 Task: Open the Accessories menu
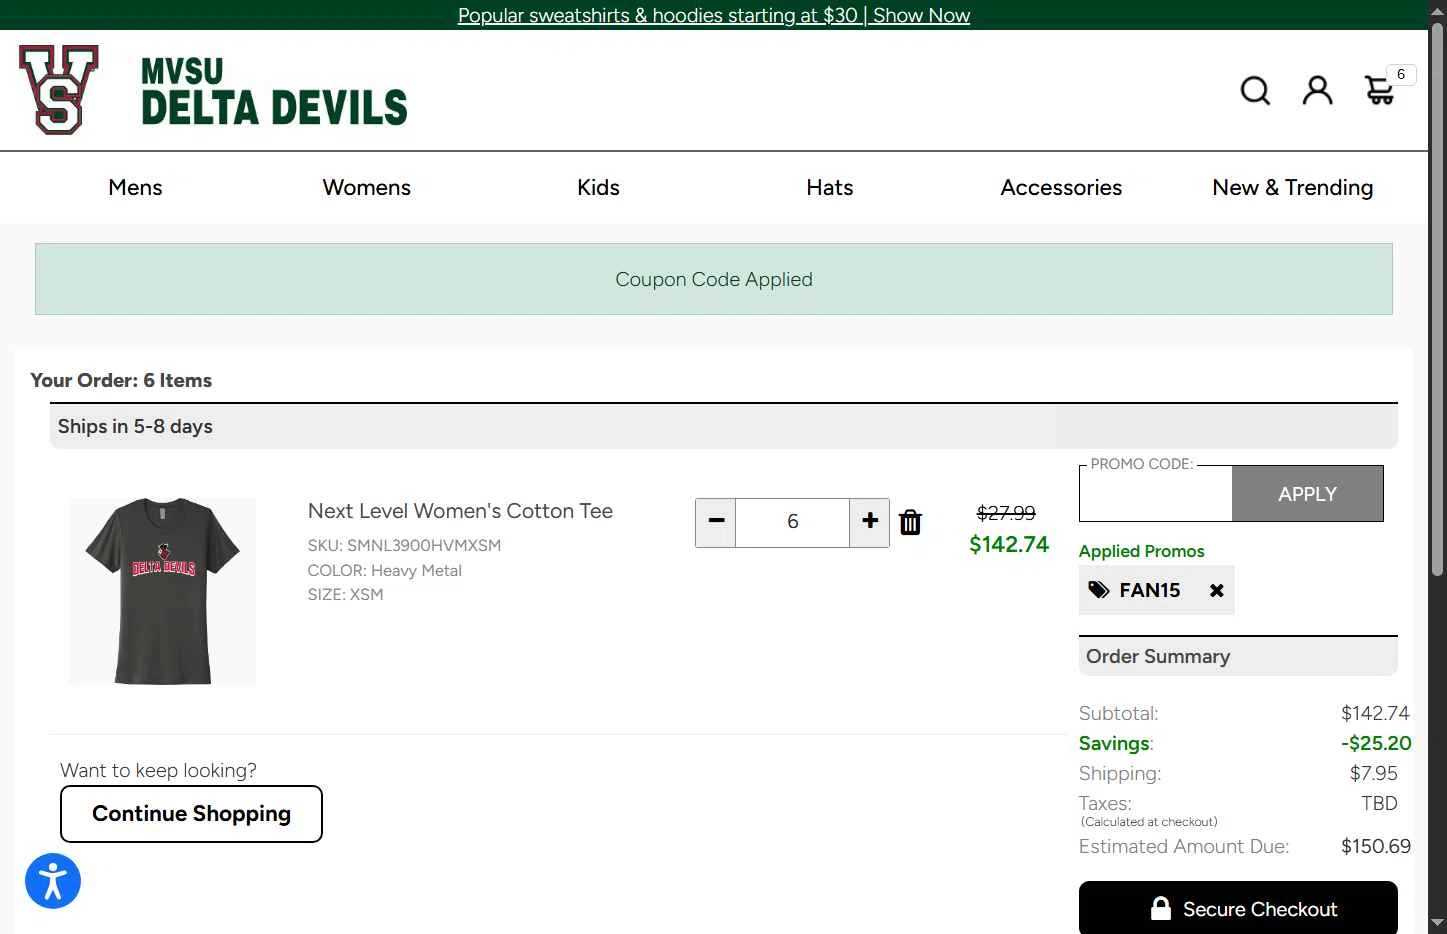[x=1061, y=187]
